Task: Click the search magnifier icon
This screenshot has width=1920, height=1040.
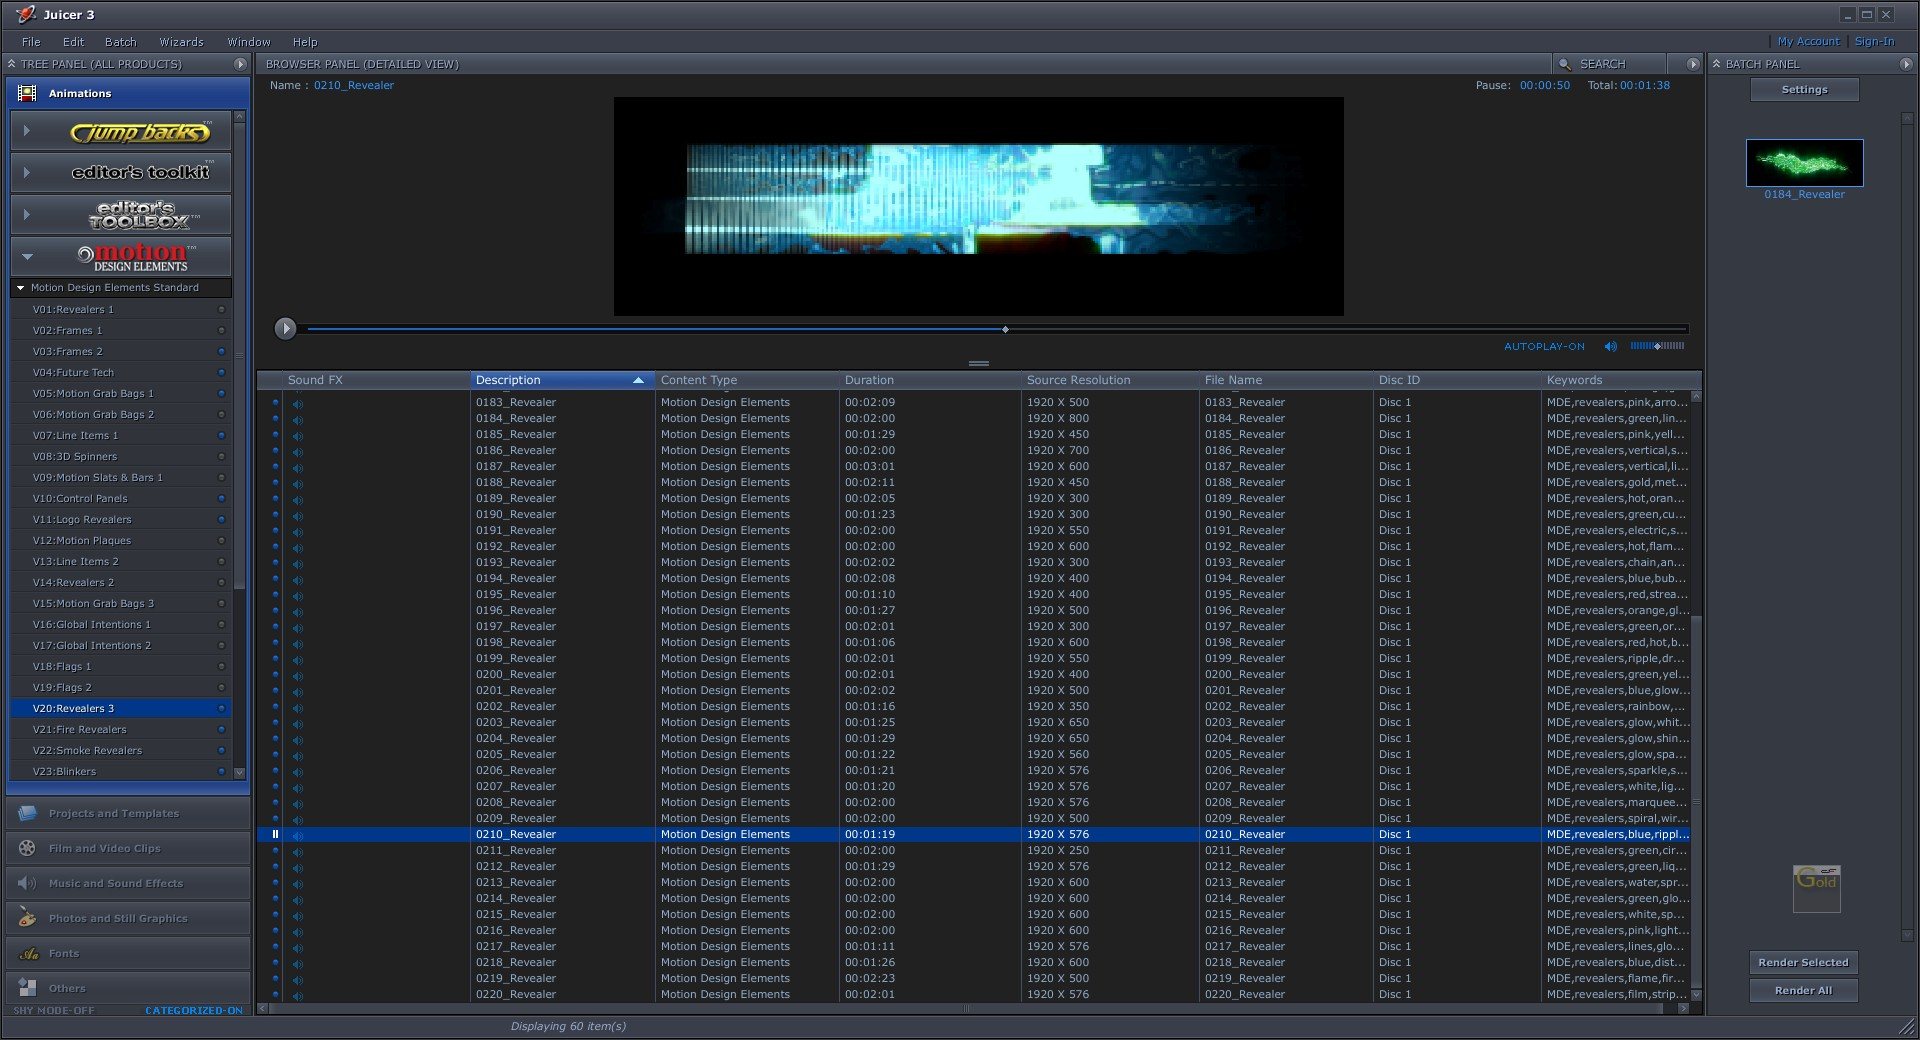Action: coord(1565,64)
